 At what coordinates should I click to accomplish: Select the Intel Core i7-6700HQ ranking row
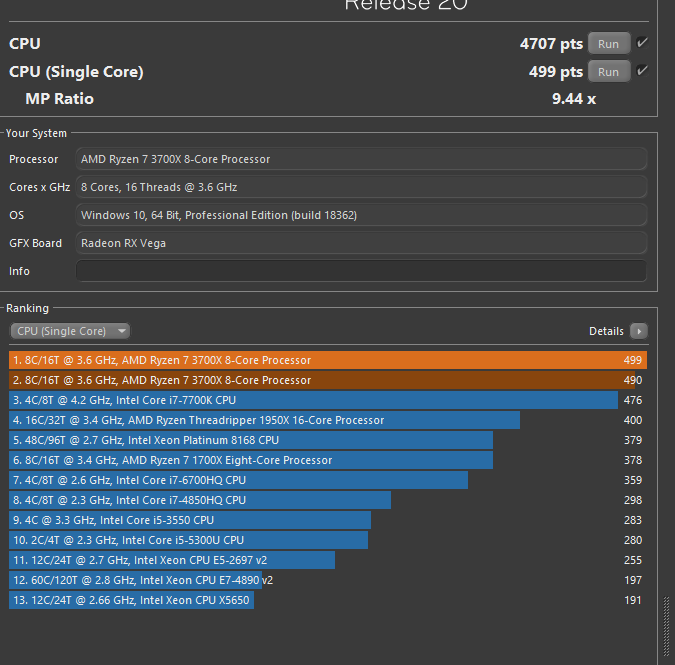pos(328,480)
